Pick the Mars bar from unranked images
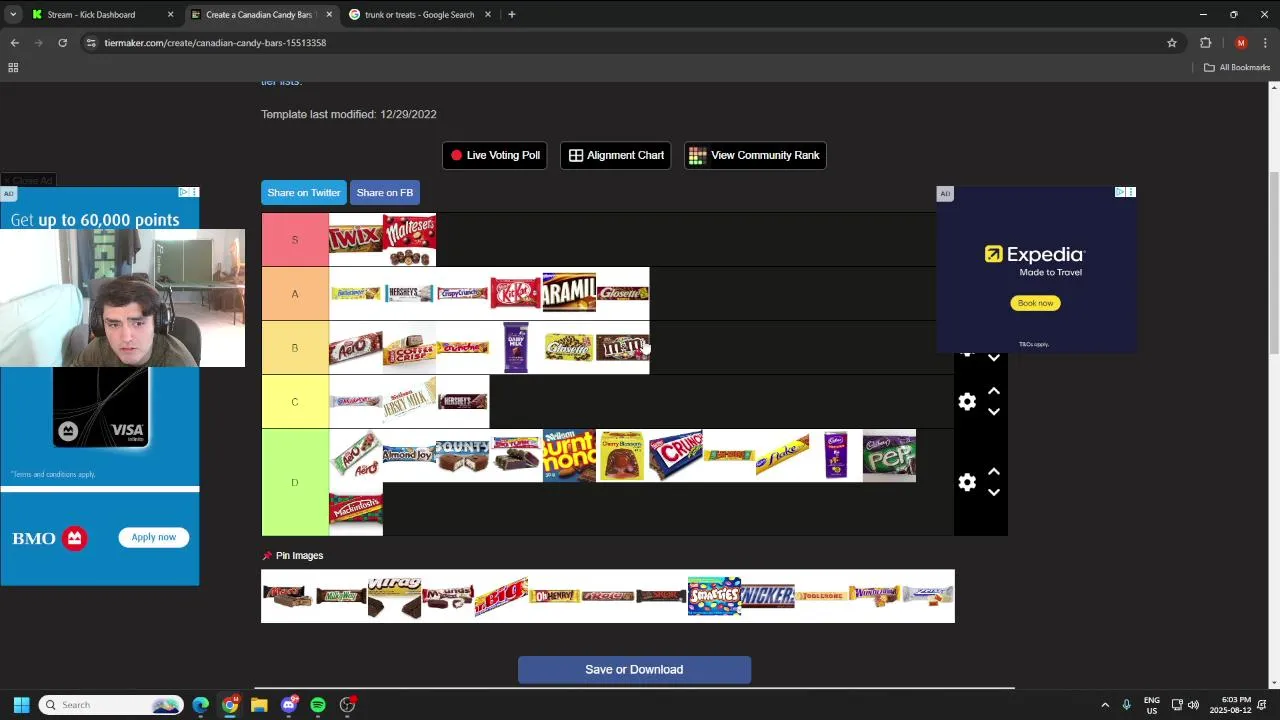 (x=288, y=597)
